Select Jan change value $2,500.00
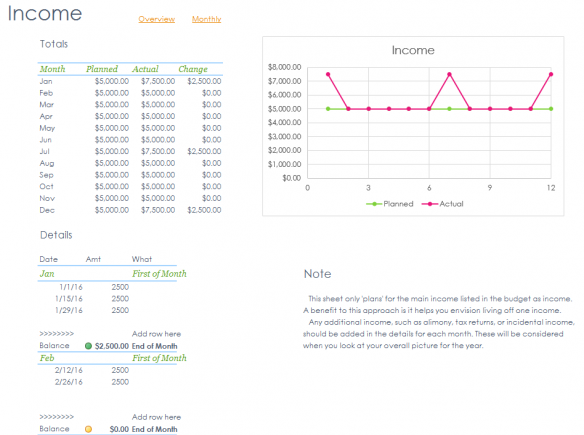Image resolution: width=584 pixels, height=435 pixels. click(204, 81)
